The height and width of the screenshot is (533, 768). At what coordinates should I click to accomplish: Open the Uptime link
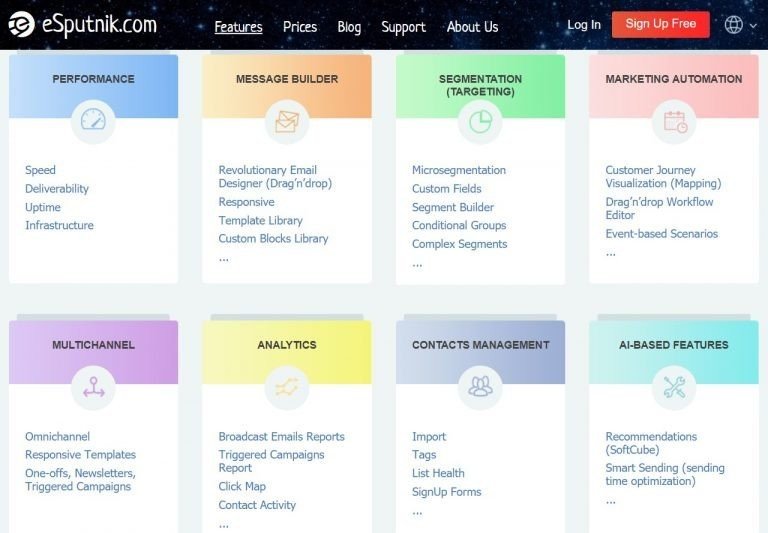(x=43, y=207)
